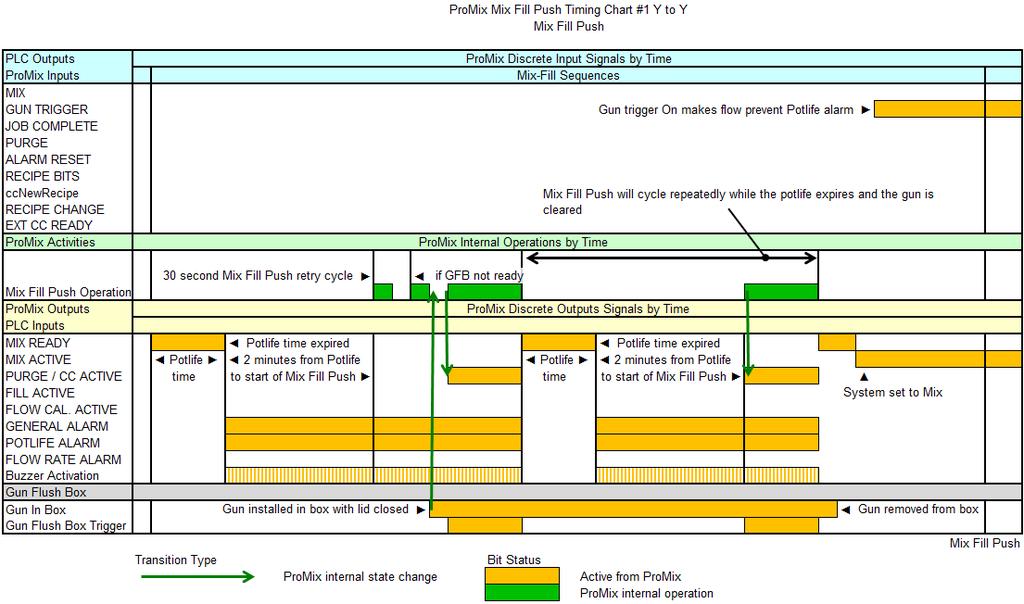
Task: Click the green arrow in the Transition Type legend
Action: tap(198, 577)
